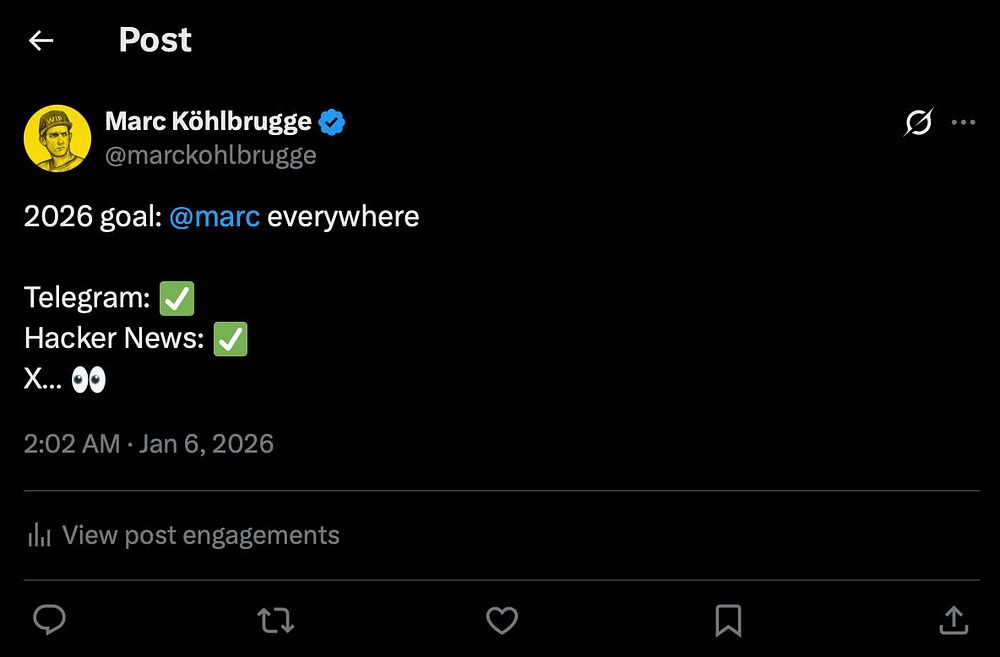Open the Marc Köhlbrugge display name link
Viewport: 1000px width, 657px height.
pyautogui.click(x=208, y=122)
